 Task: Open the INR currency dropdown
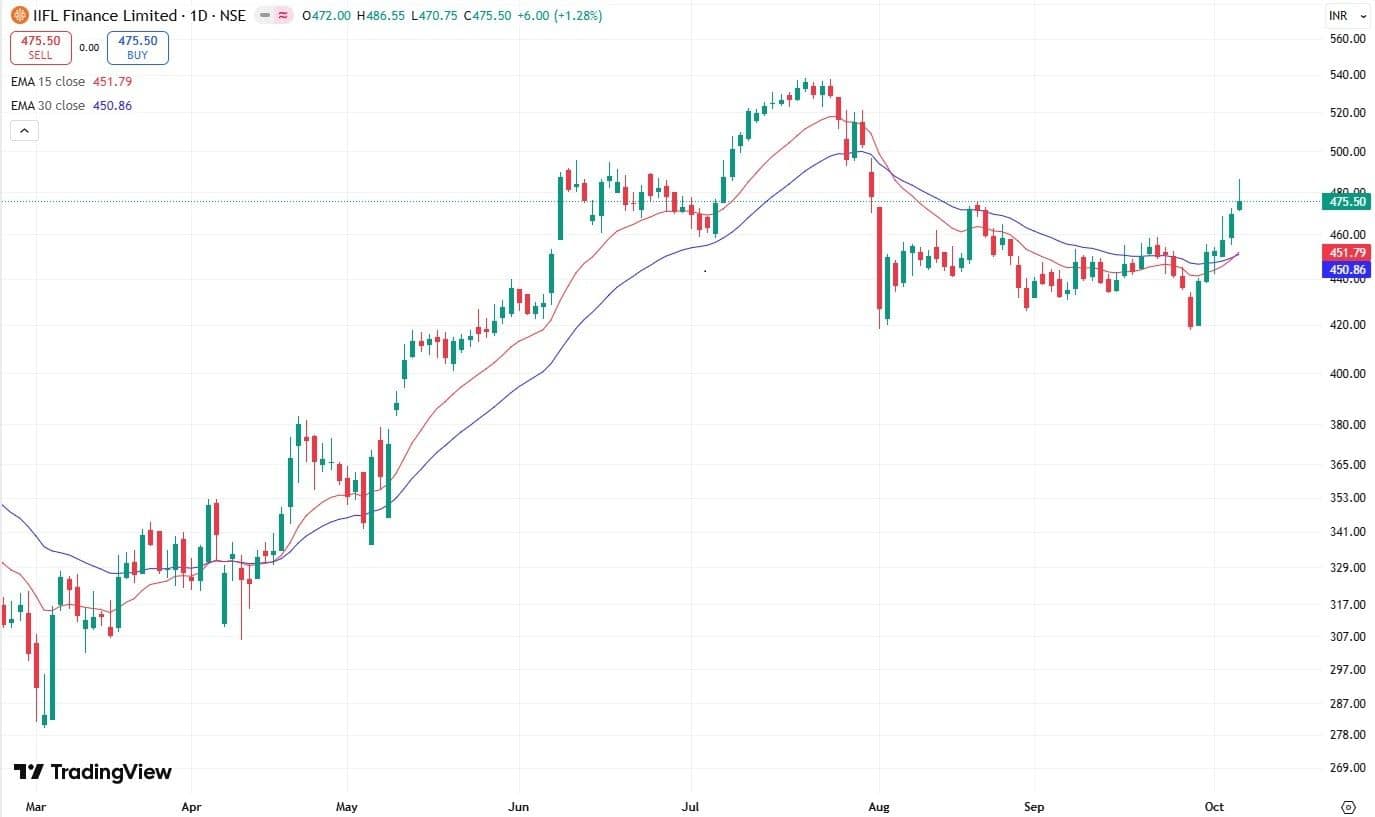(1347, 16)
